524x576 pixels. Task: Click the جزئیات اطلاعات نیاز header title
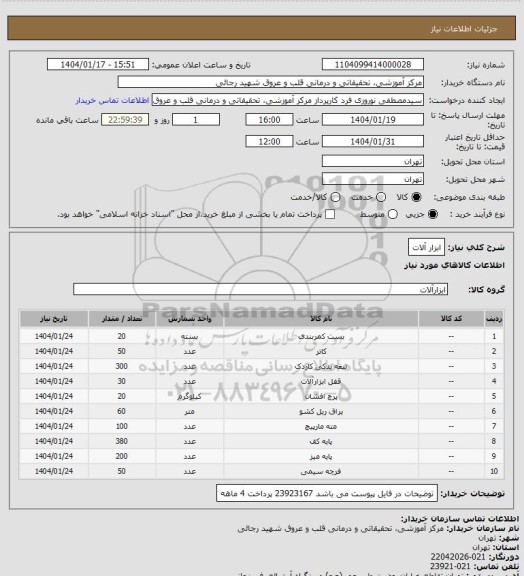464,29
